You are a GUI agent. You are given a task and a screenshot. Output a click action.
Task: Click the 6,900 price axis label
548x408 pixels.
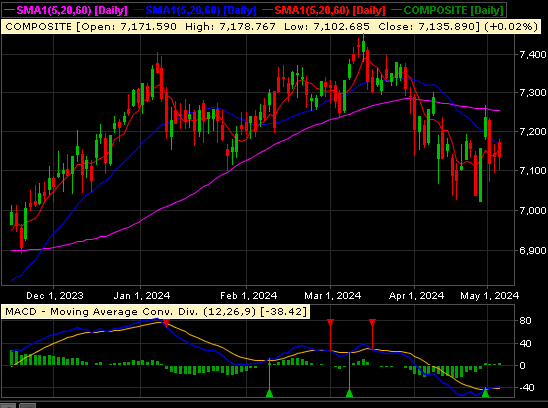coord(532,250)
